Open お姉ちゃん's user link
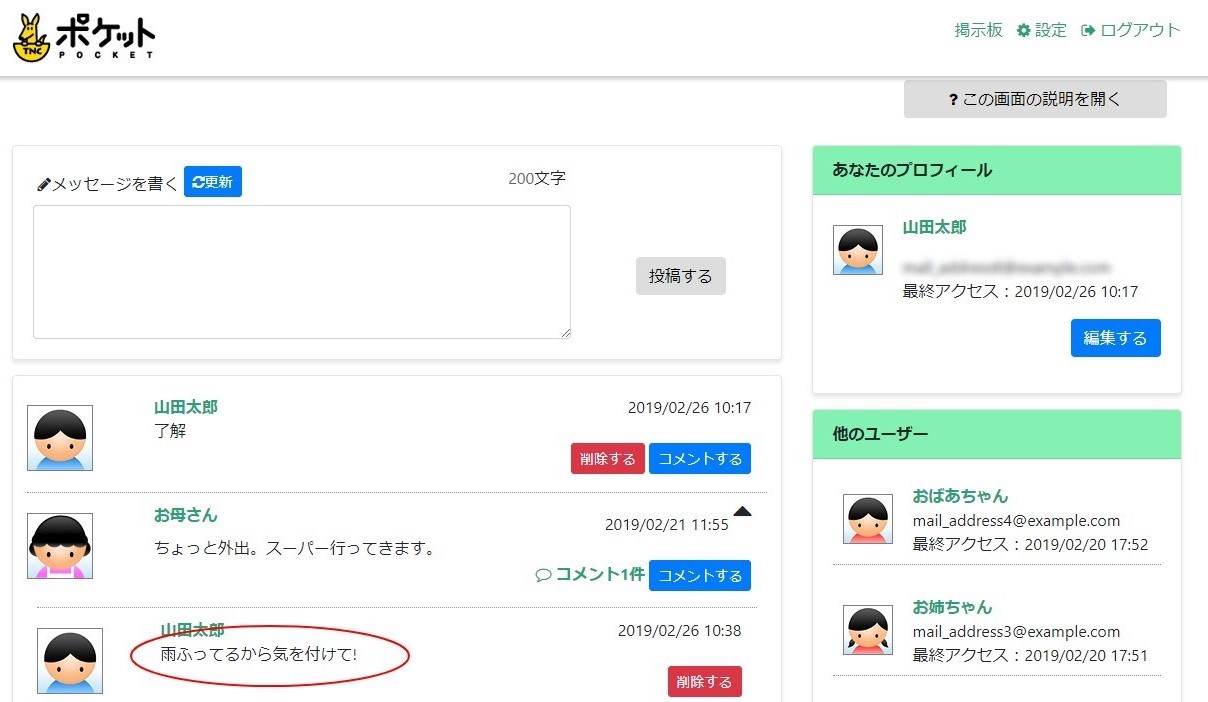The width and height of the screenshot is (1208, 702). (951, 607)
